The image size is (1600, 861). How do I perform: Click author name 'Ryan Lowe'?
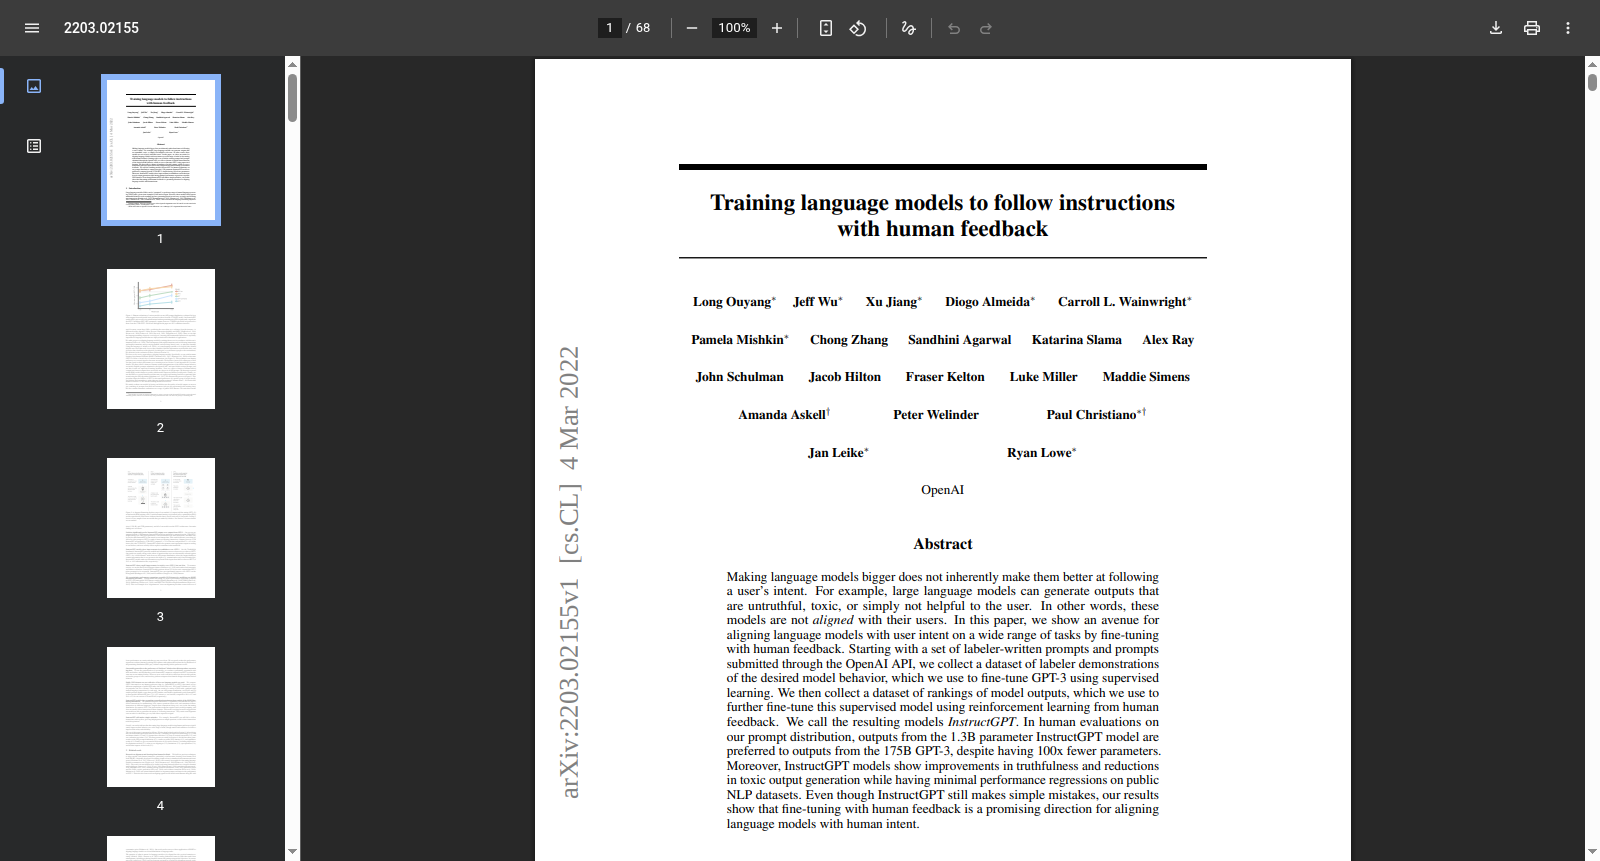(1039, 453)
